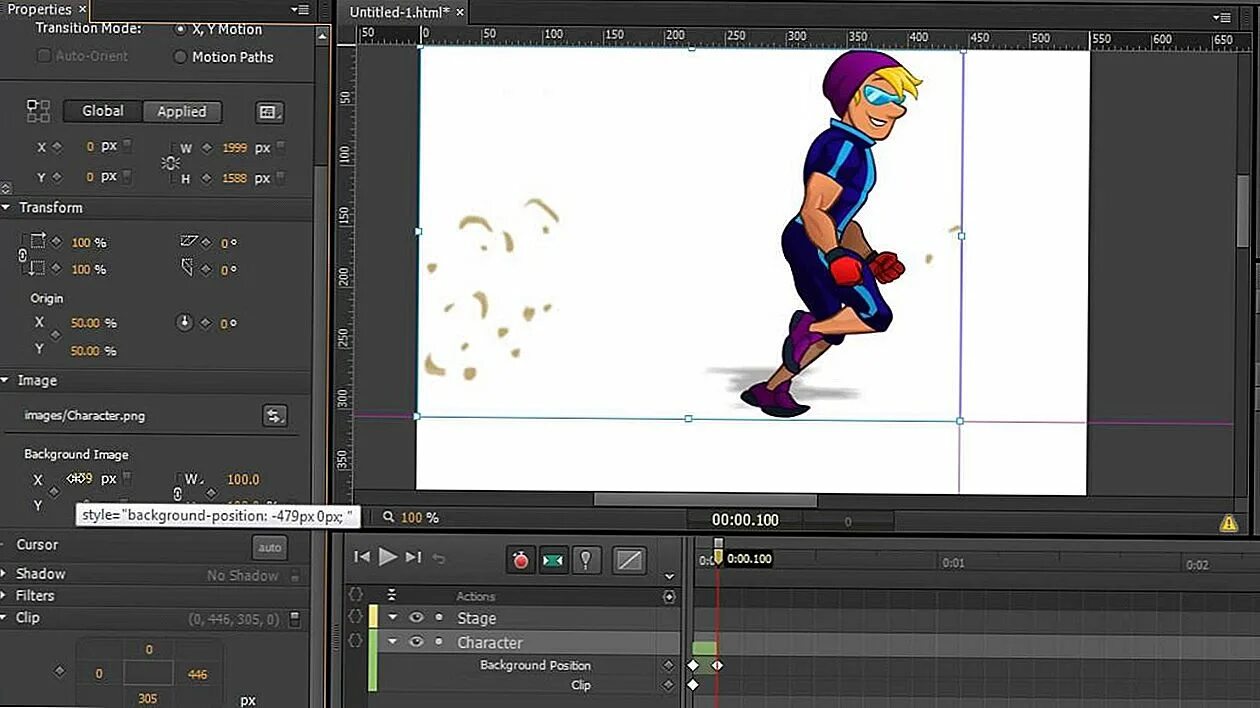Toggle the Pin playhead button
Viewport: 1260px width, 708px height.
tap(586, 560)
